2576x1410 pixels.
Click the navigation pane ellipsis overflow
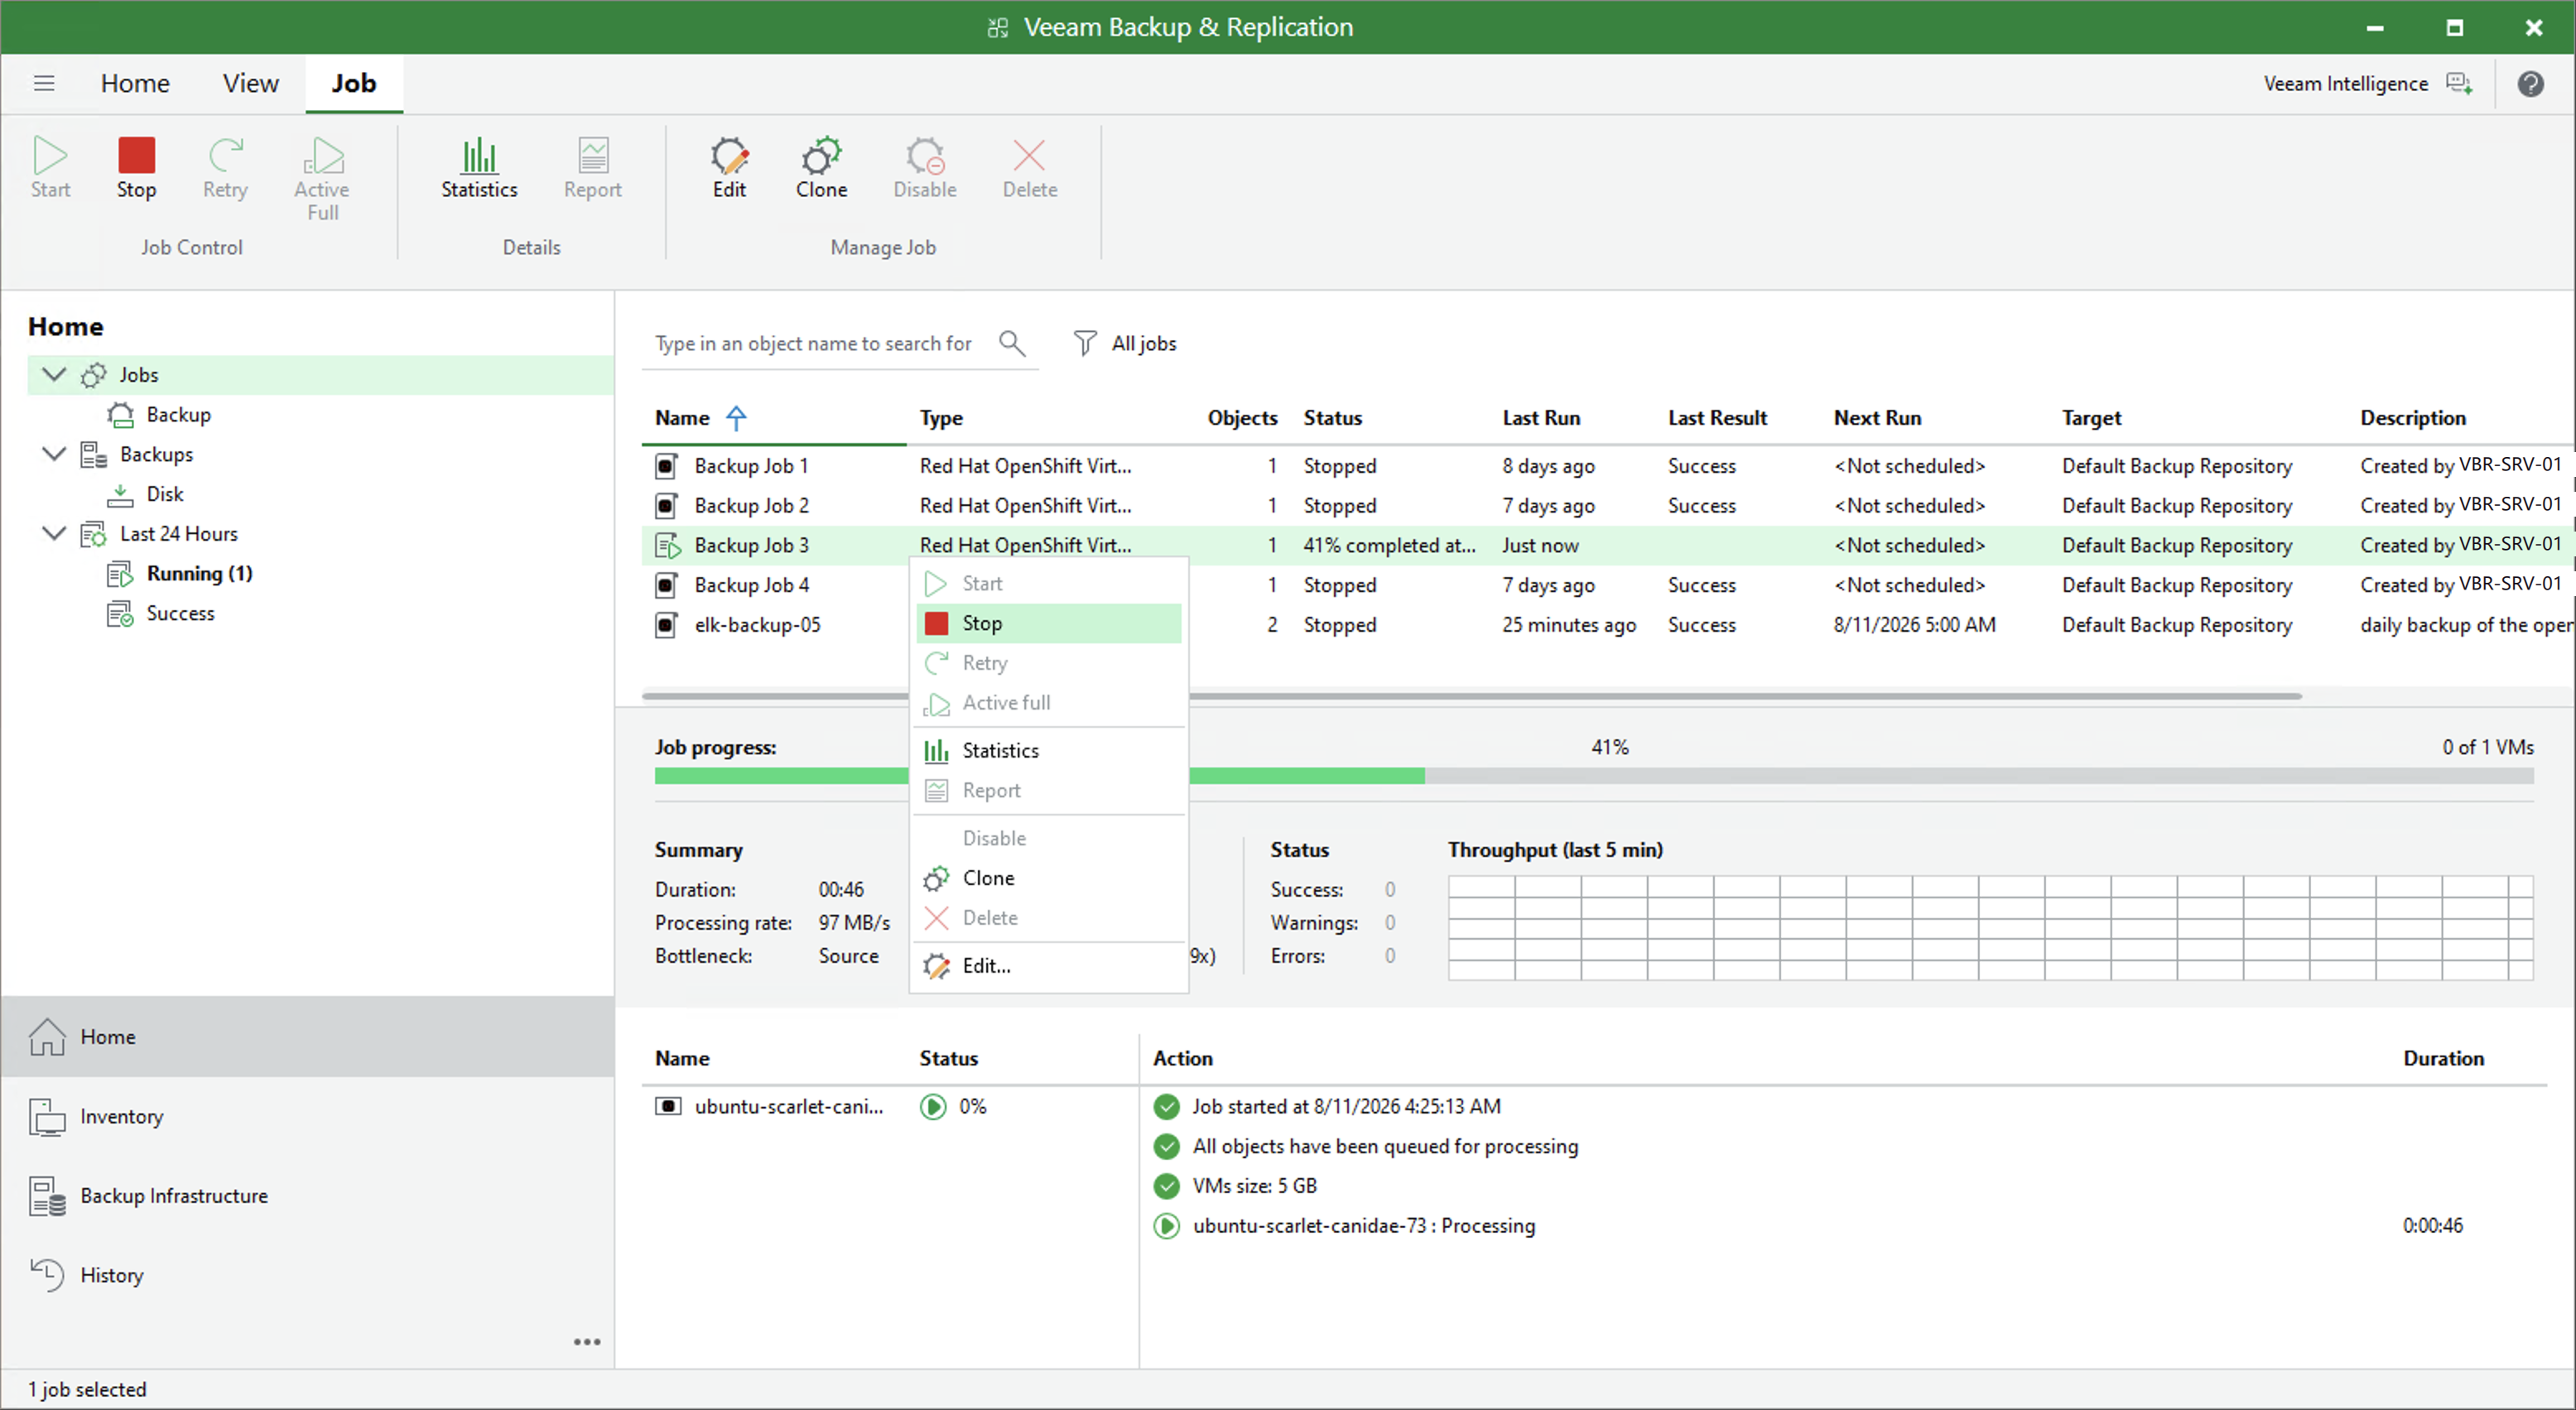pos(587,1342)
